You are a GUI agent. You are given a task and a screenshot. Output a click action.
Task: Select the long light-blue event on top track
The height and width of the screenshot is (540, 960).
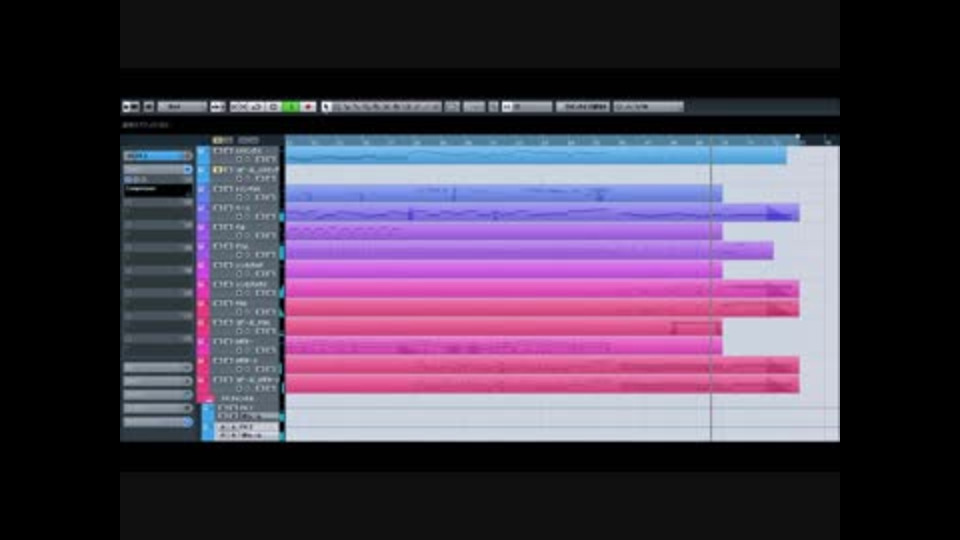pos(536,156)
